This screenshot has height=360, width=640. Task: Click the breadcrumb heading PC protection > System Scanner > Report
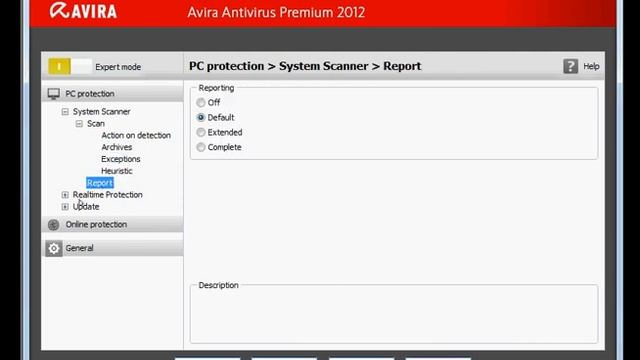tap(305, 66)
